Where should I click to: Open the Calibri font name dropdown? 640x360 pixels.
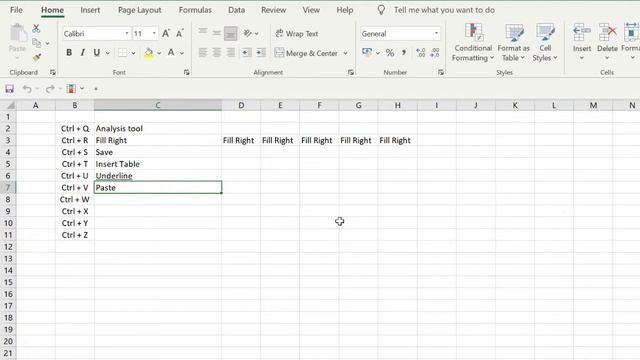(127, 33)
